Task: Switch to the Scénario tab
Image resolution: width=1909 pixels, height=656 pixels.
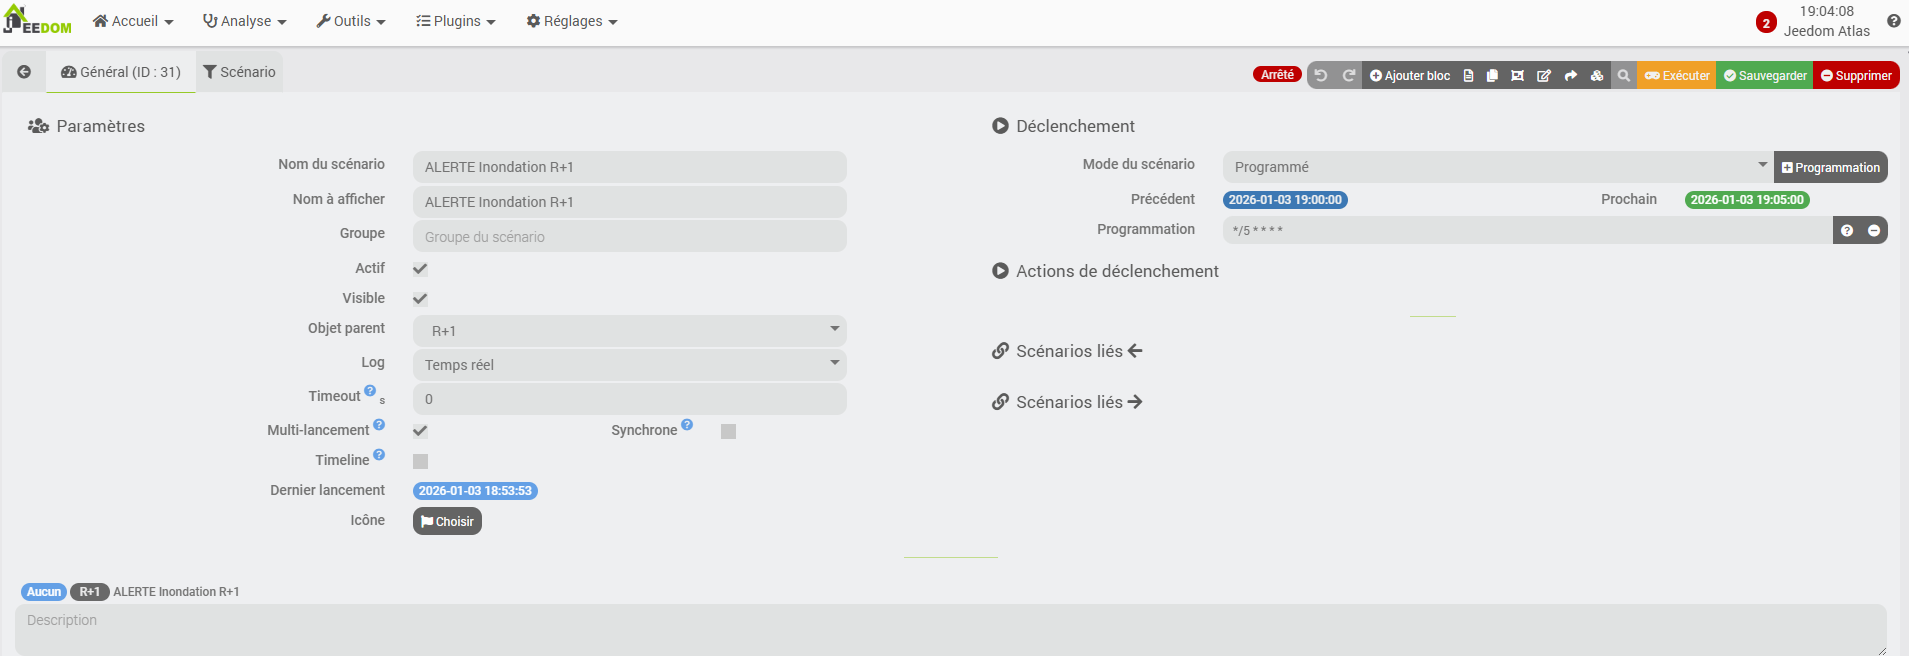Action: tap(239, 72)
